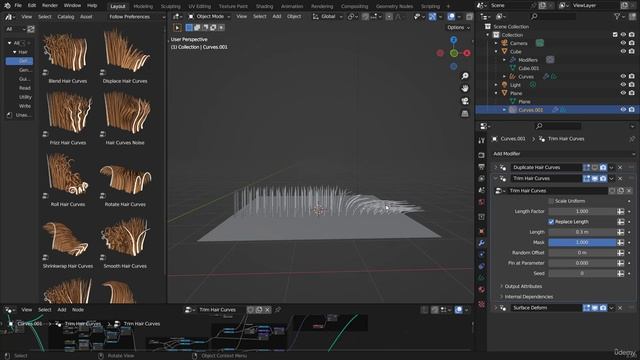Click Catalog in asset browser header
The height and width of the screenshot is (360, 640).
tap(66, 17)
